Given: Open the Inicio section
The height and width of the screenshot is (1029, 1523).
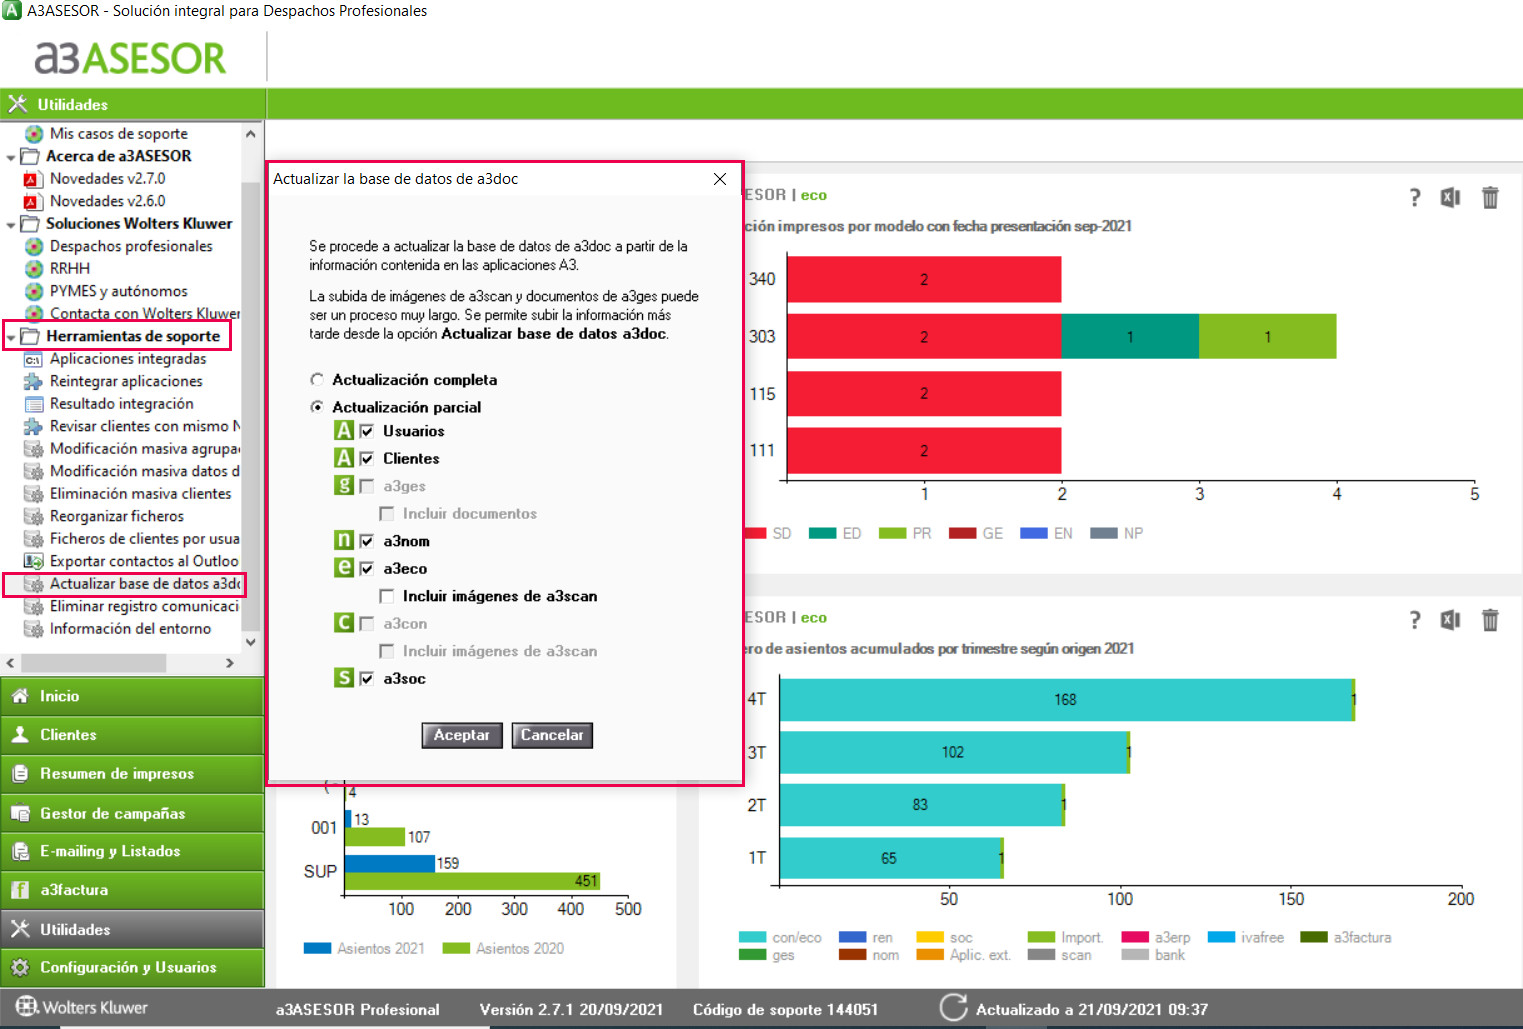Looking at the screenshot, I should [132, 696].
